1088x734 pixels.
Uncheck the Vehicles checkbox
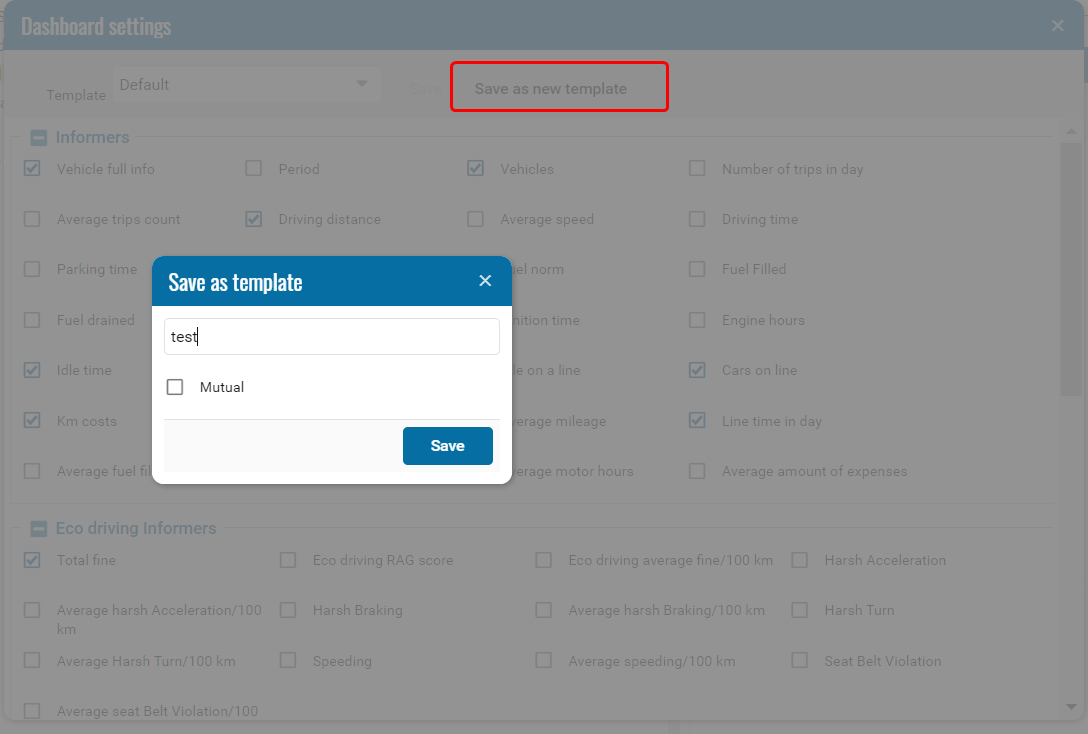click(x=476, y=169)
